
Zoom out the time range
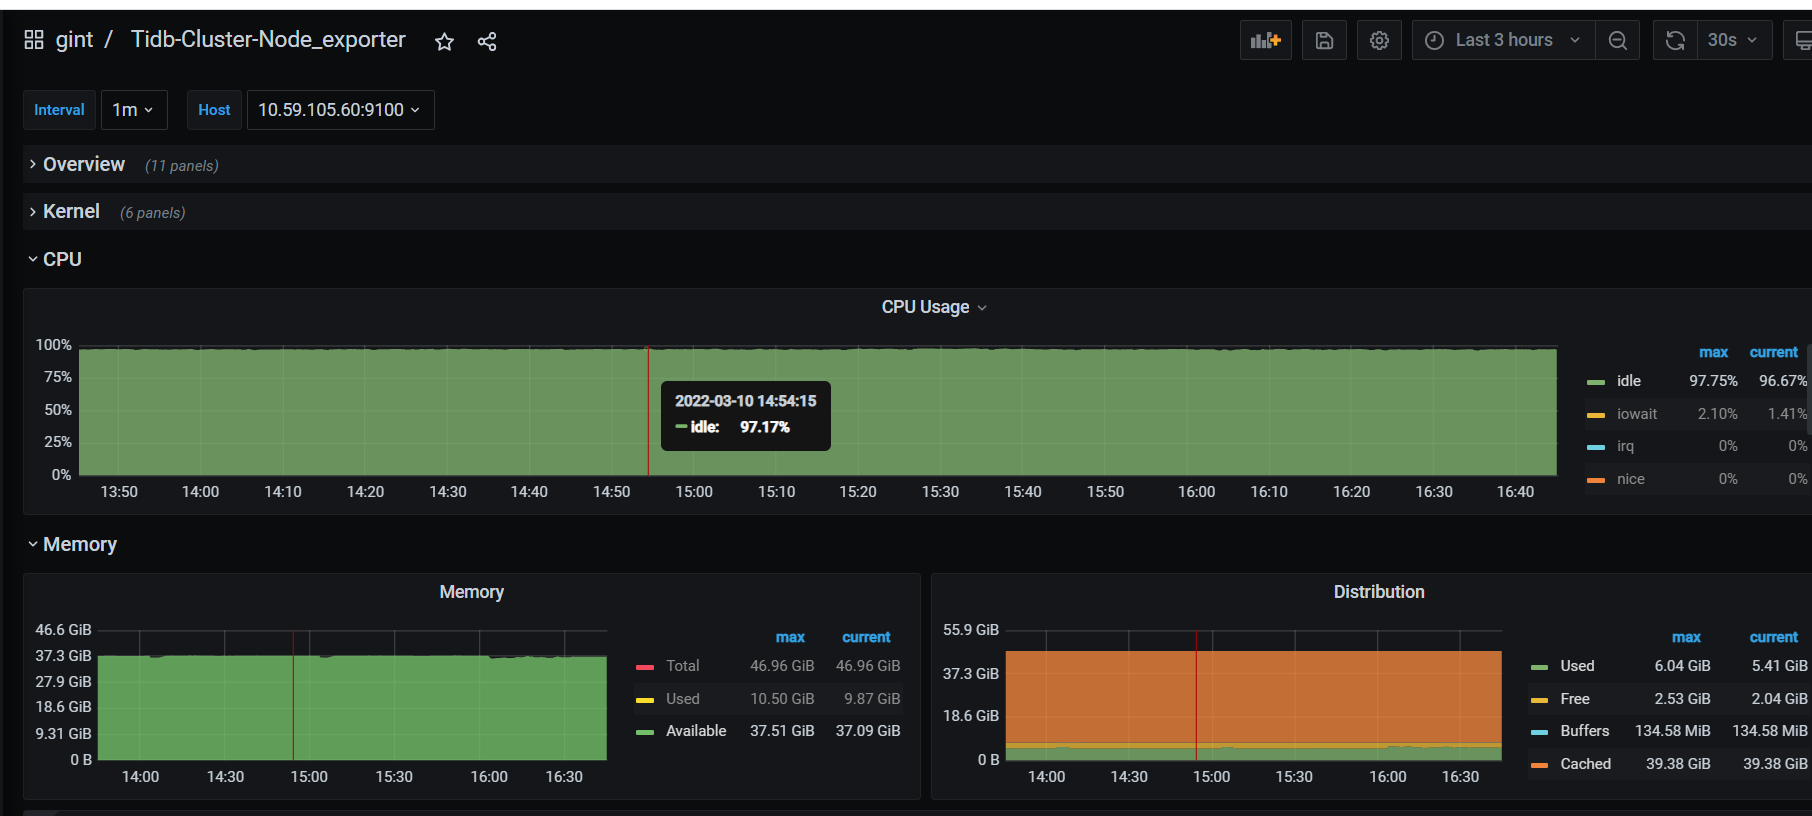tap(1617, 40)
